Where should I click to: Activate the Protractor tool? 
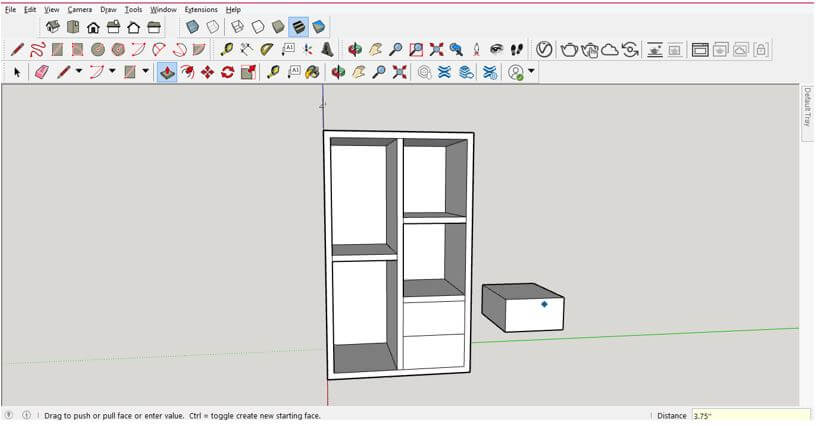pyautogui.click(x=267, y=50)
